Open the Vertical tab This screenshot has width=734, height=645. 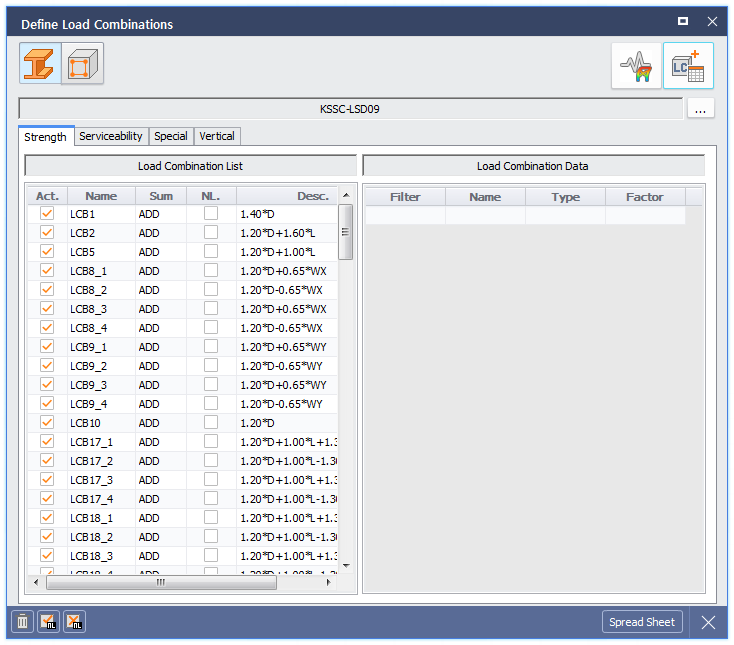click(217, 136)
